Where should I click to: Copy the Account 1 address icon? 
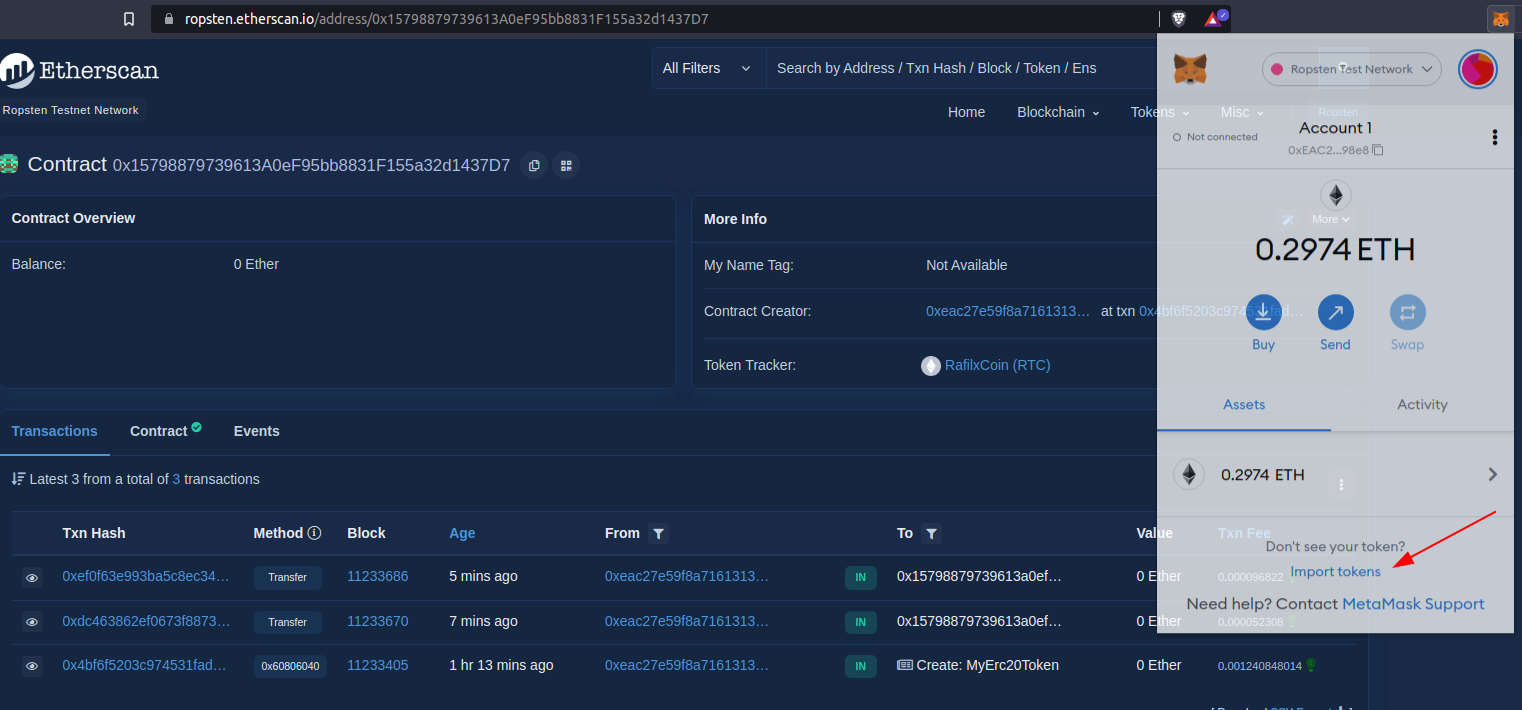(1378, 150)
